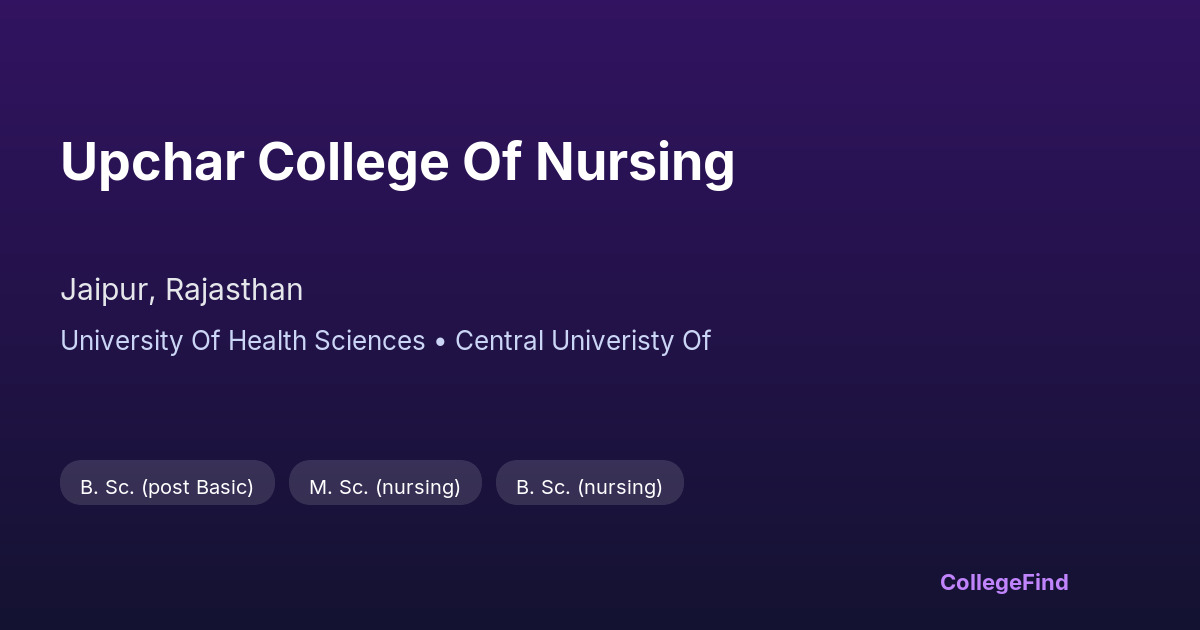Open the CollegeFind brand link
Viewport: 1200px width, 630px height.
[x=1003, y=582]
